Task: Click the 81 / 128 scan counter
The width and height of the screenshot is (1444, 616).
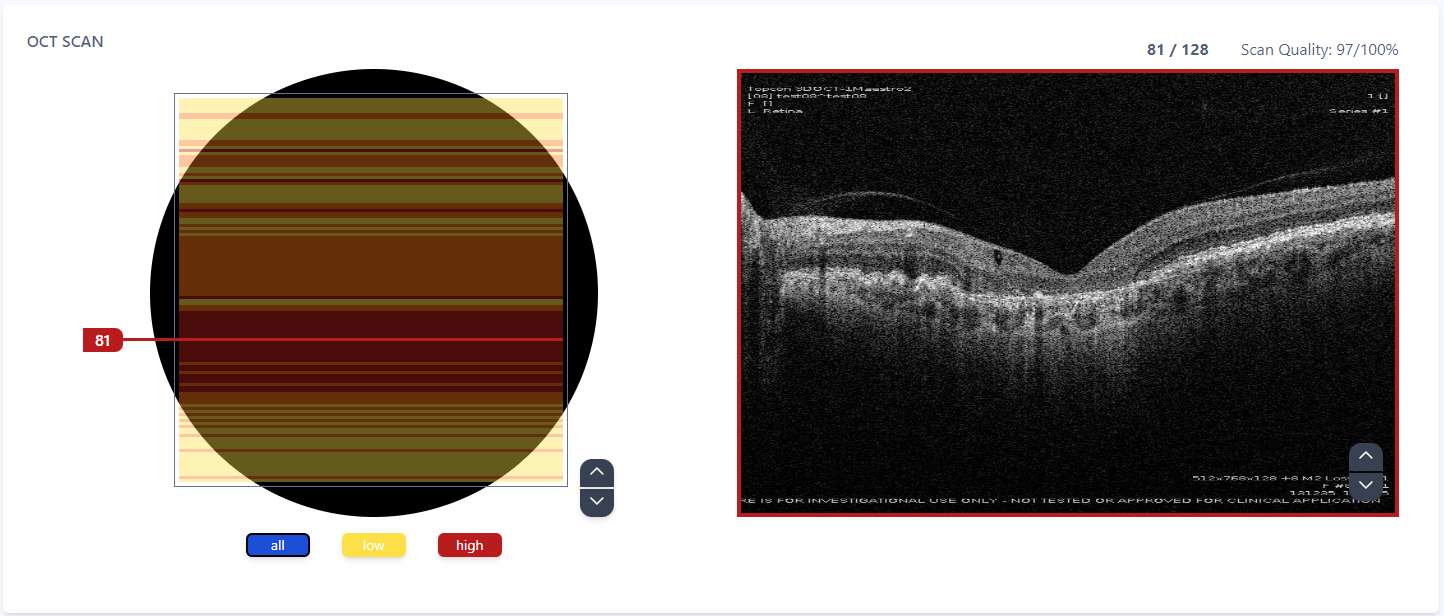Action: [1177, 49]
